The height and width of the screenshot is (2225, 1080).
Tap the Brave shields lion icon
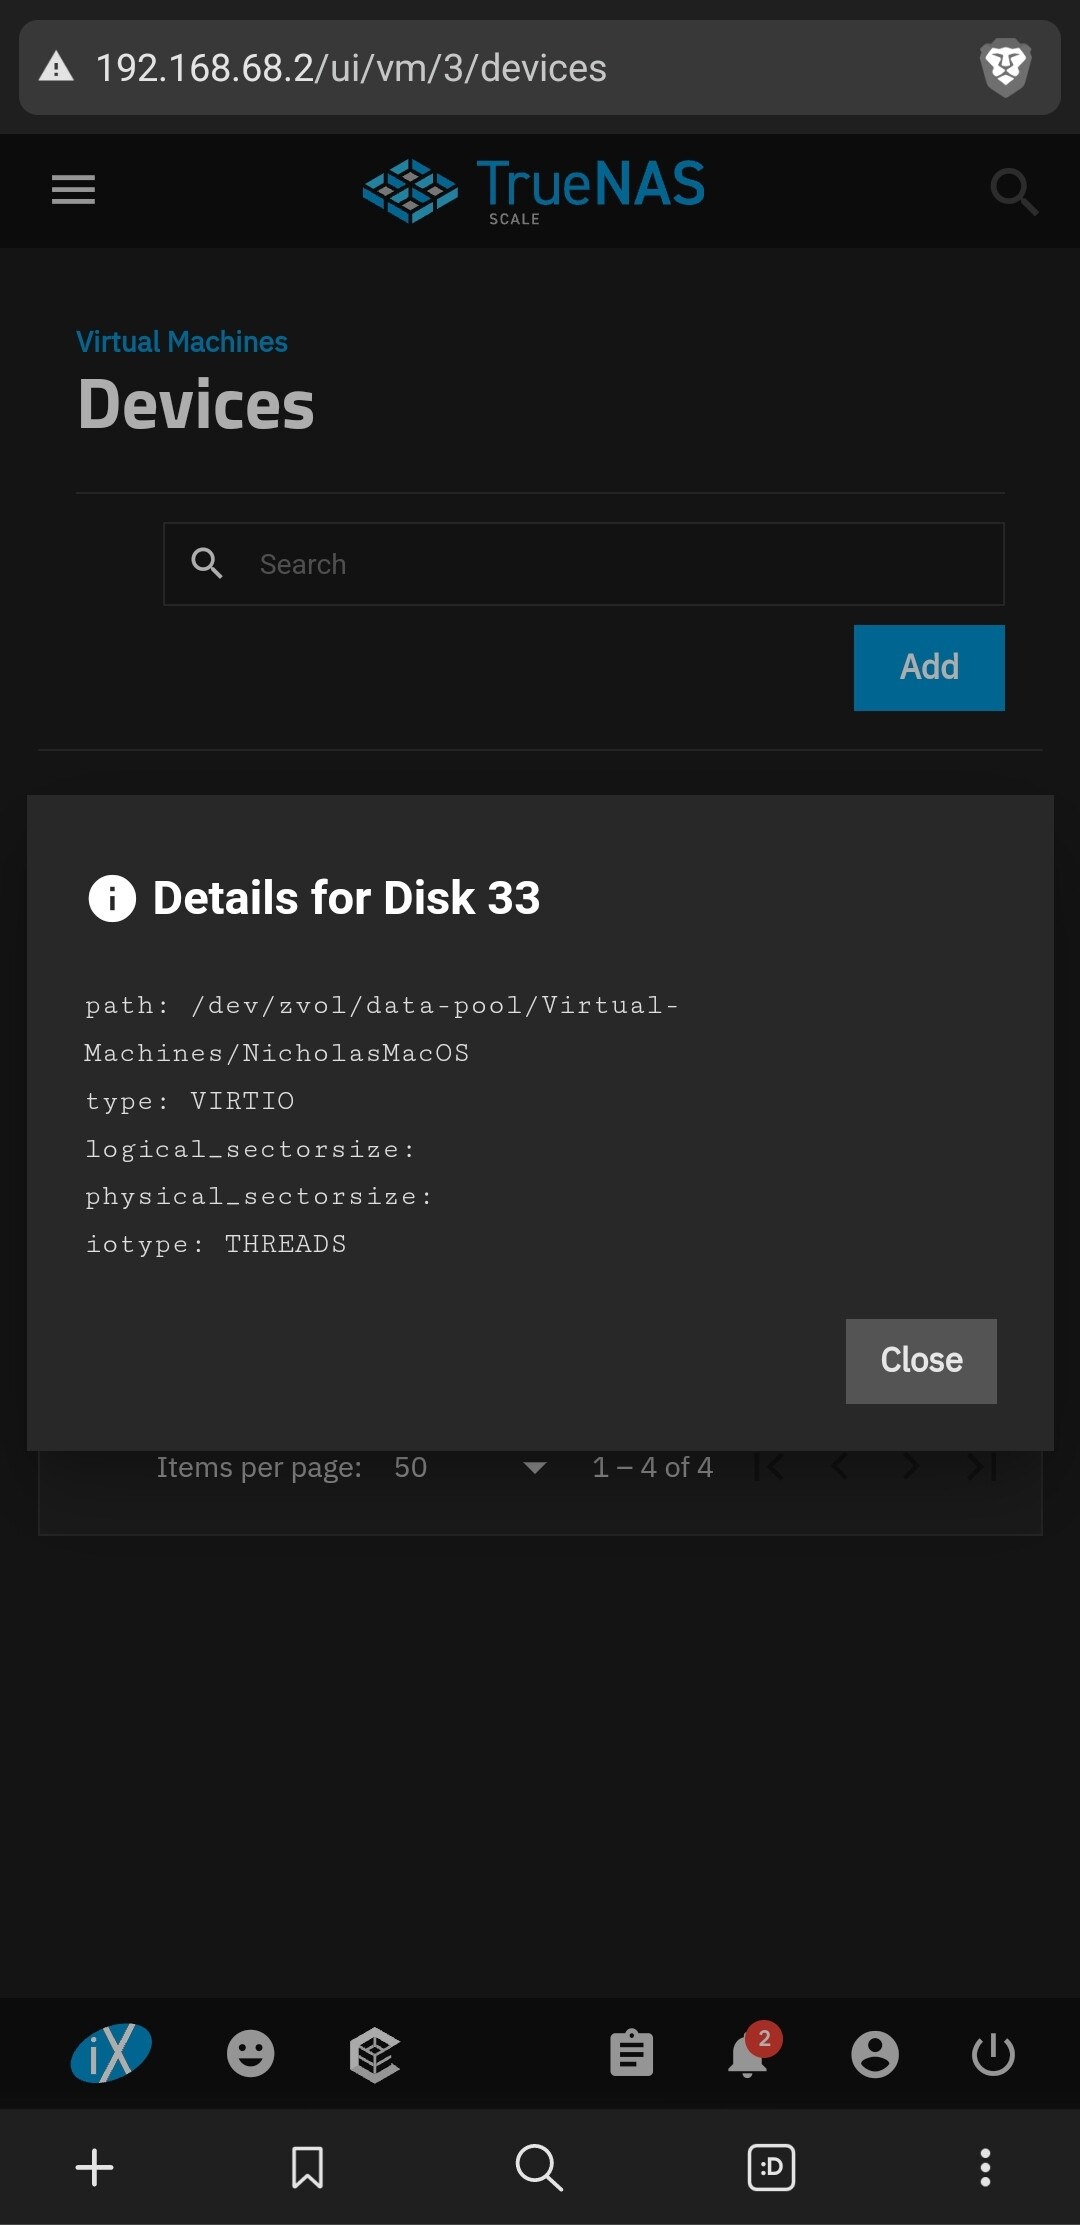tap(1005, 67)
